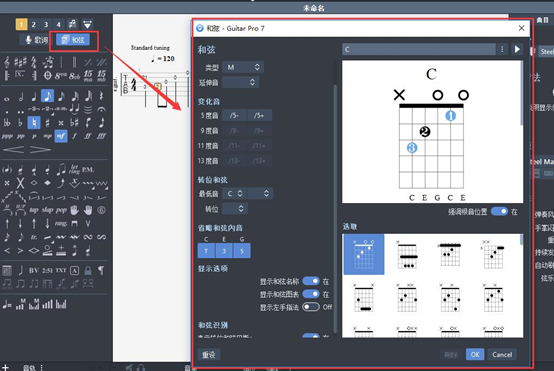
Task: Apply the sharp accidental
Action: coord(47,123)
